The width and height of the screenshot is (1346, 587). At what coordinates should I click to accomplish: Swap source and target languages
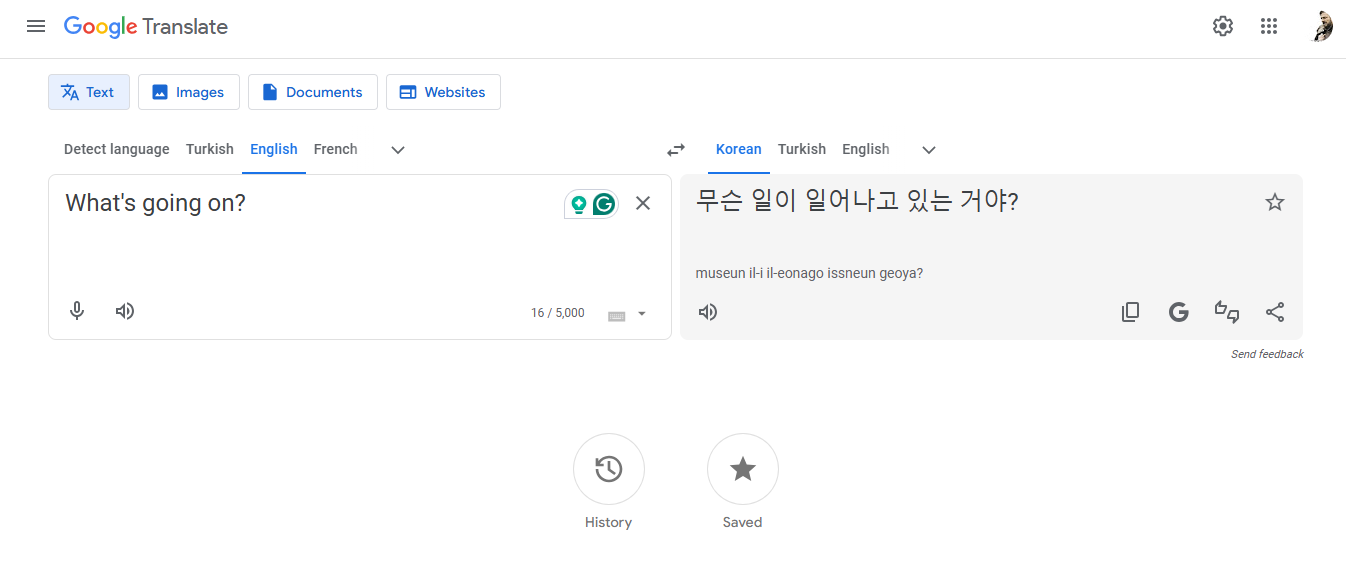pos(675,149)
